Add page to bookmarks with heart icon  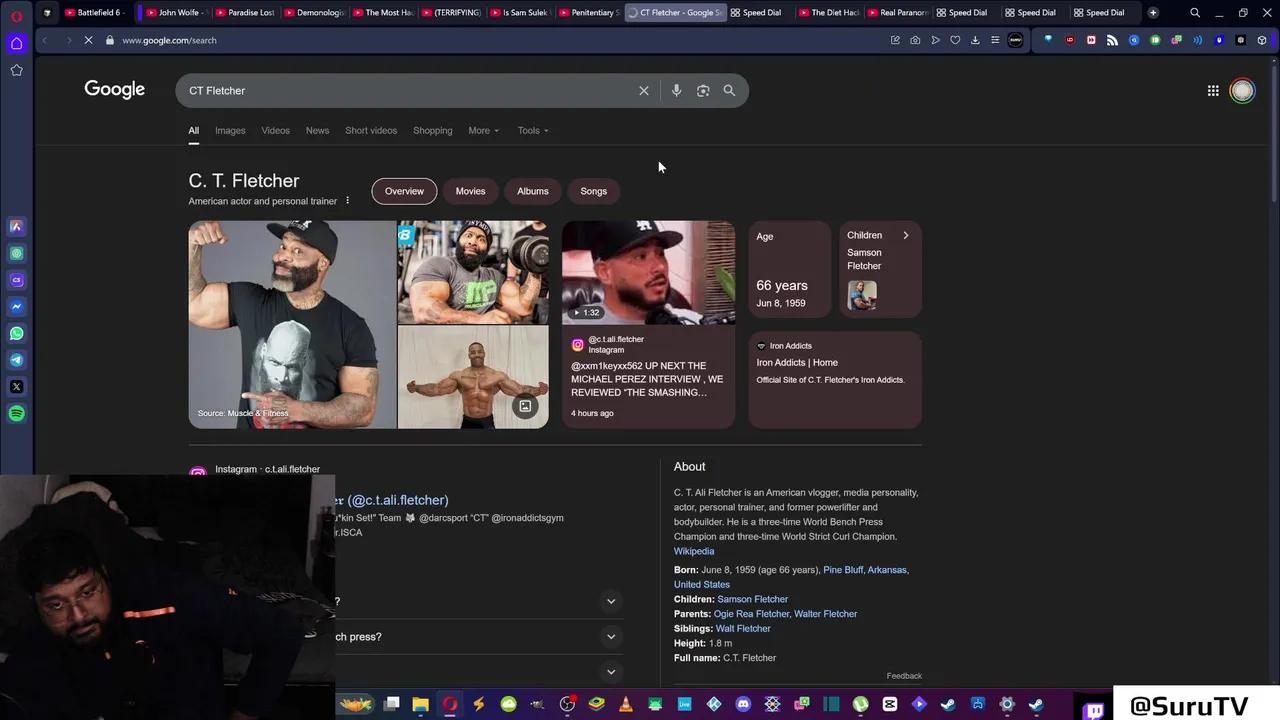point(955,40)
